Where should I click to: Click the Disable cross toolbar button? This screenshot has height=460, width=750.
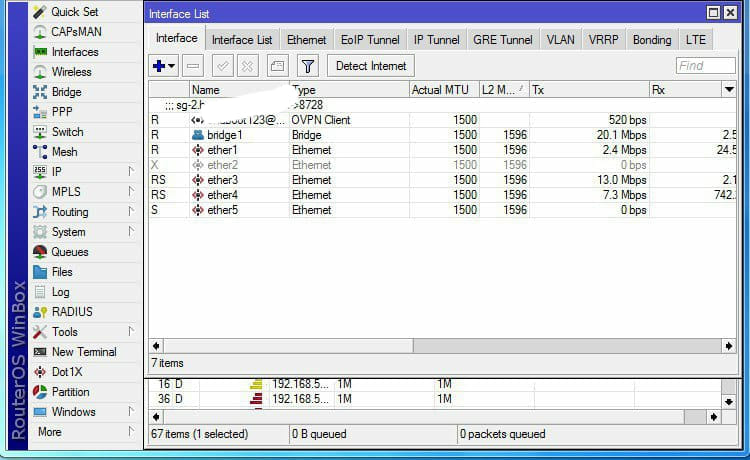coord(247,66)
